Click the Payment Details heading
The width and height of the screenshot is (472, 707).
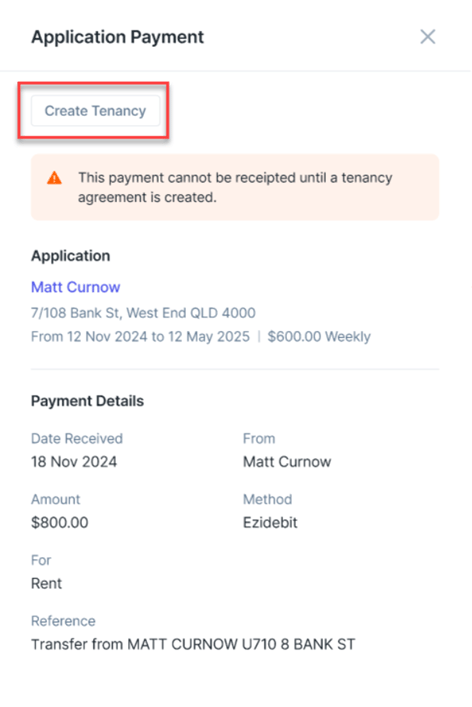click(87, 401)
